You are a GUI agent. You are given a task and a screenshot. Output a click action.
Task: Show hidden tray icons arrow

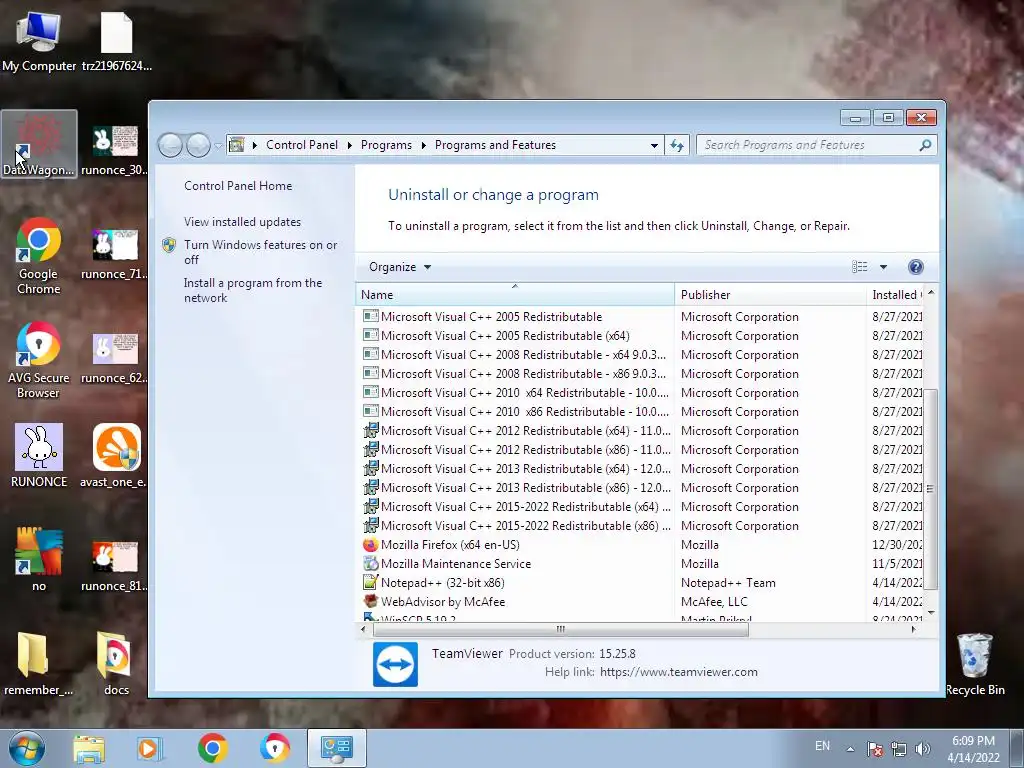pos(850,749)
